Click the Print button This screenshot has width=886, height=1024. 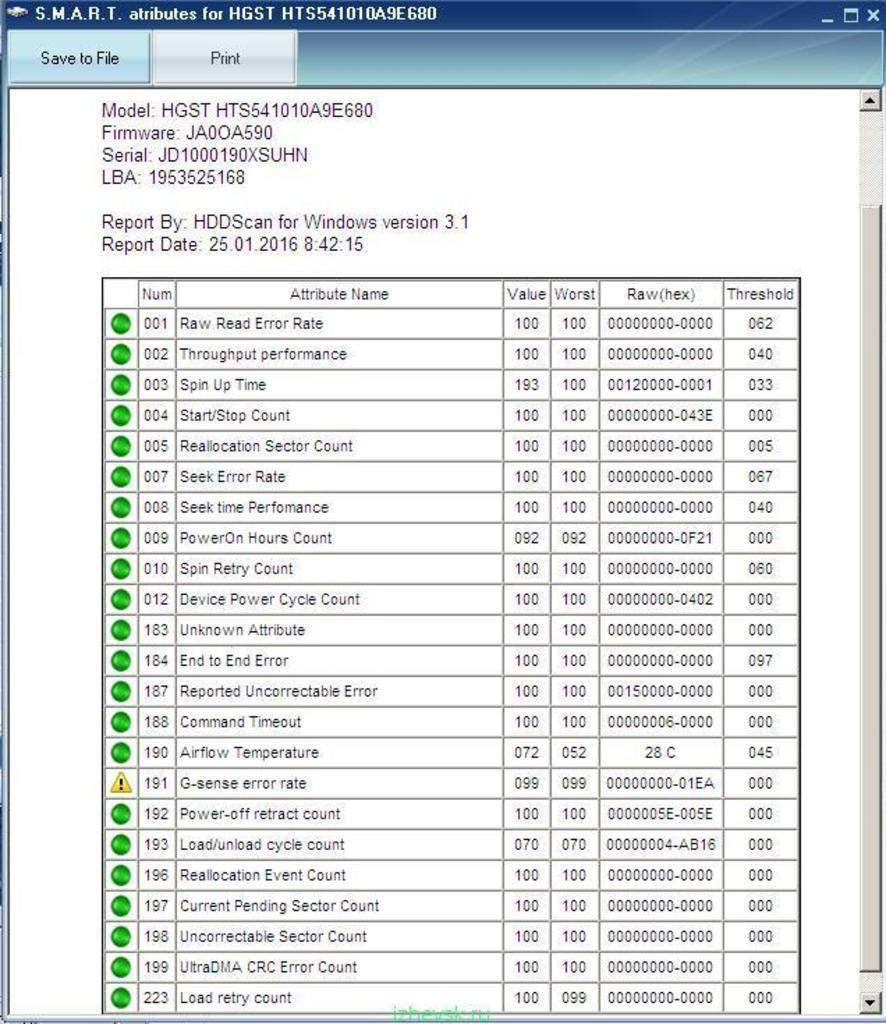point(225,58)
